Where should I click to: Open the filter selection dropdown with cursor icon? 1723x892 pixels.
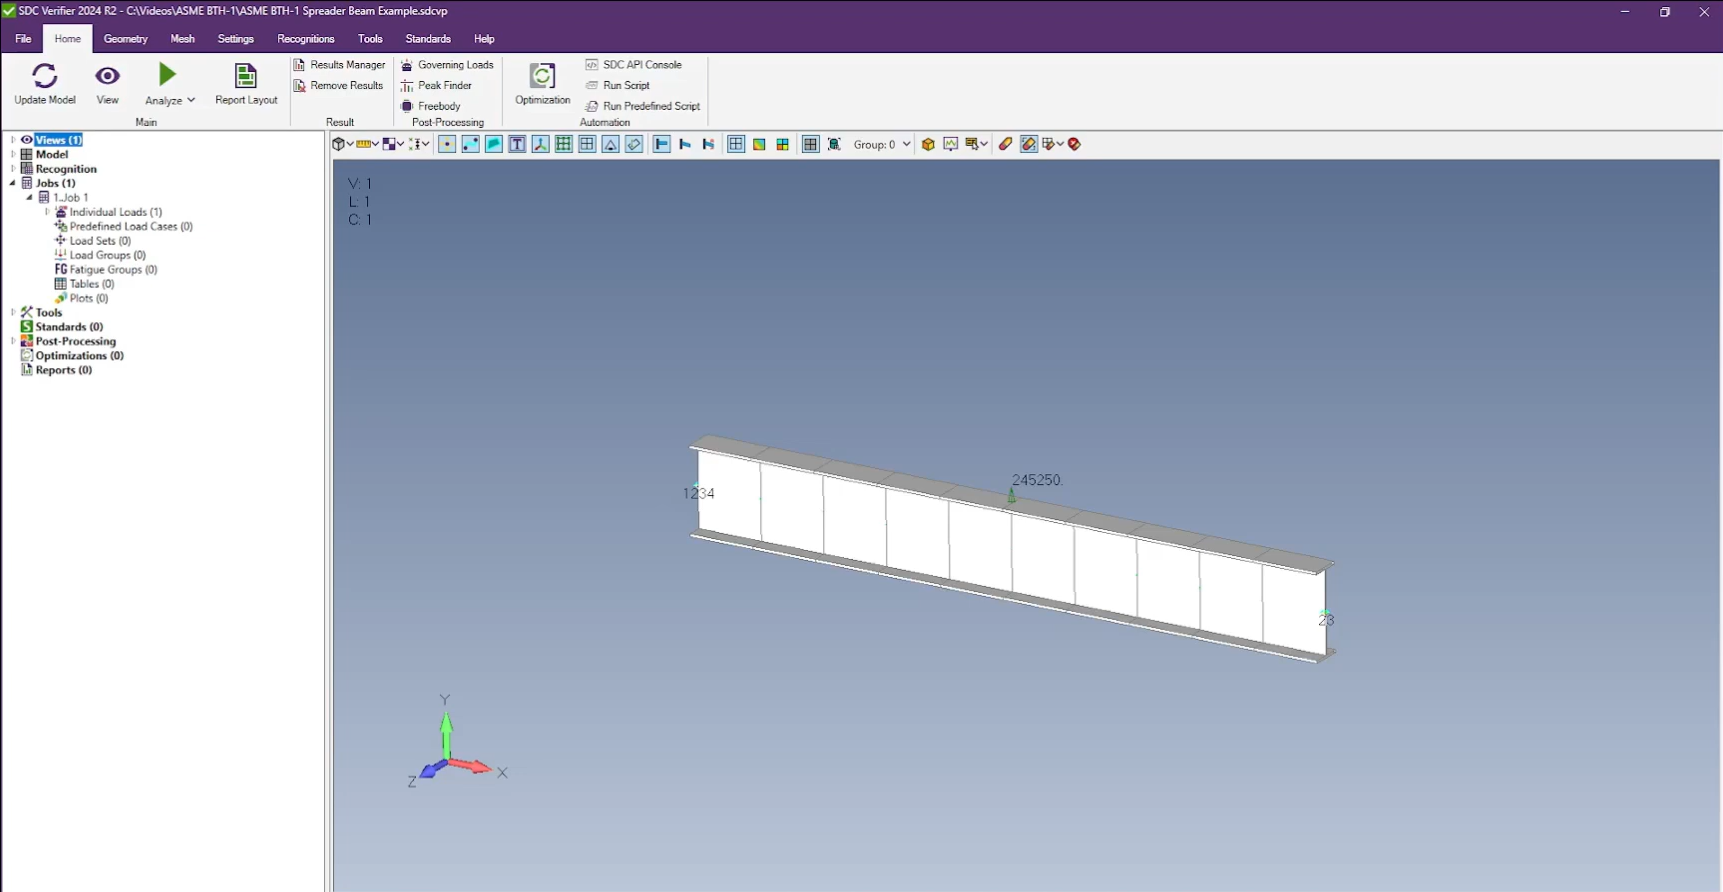click(976, 144)
